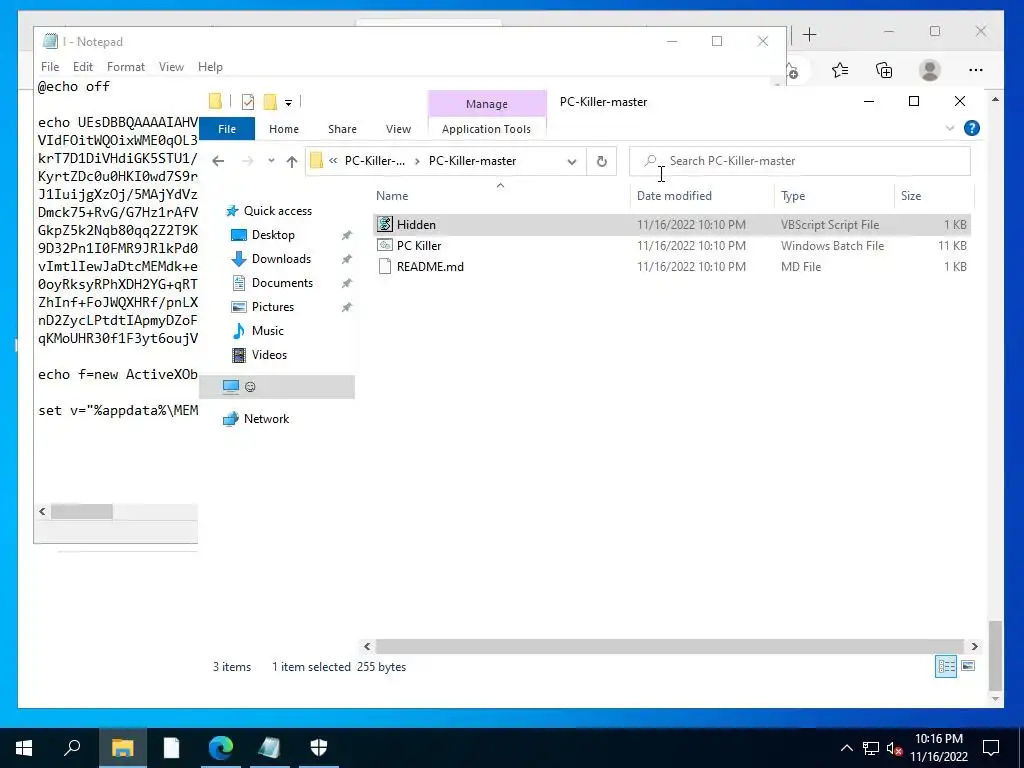Show hidden system tray icons

pyautogui.click(x=846, y=748)
